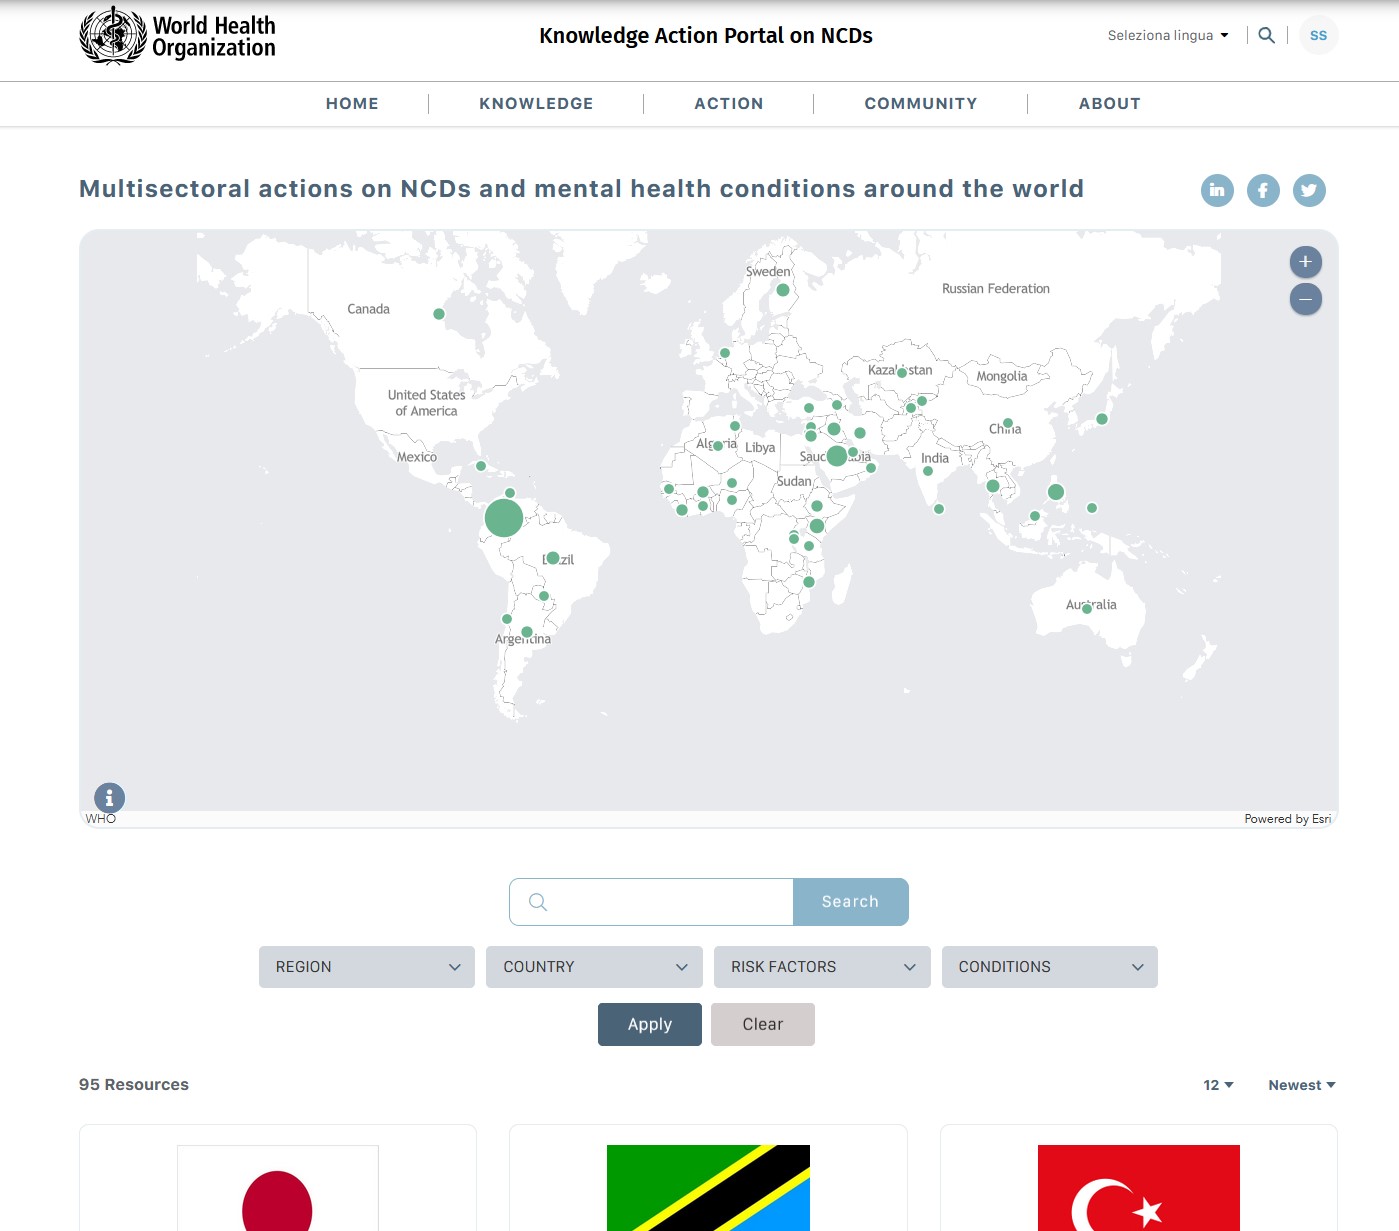The width and height of the screenshot is (1399, 1231).
Task: Open the SS user profile avatar
Action: coord(1318,35)
